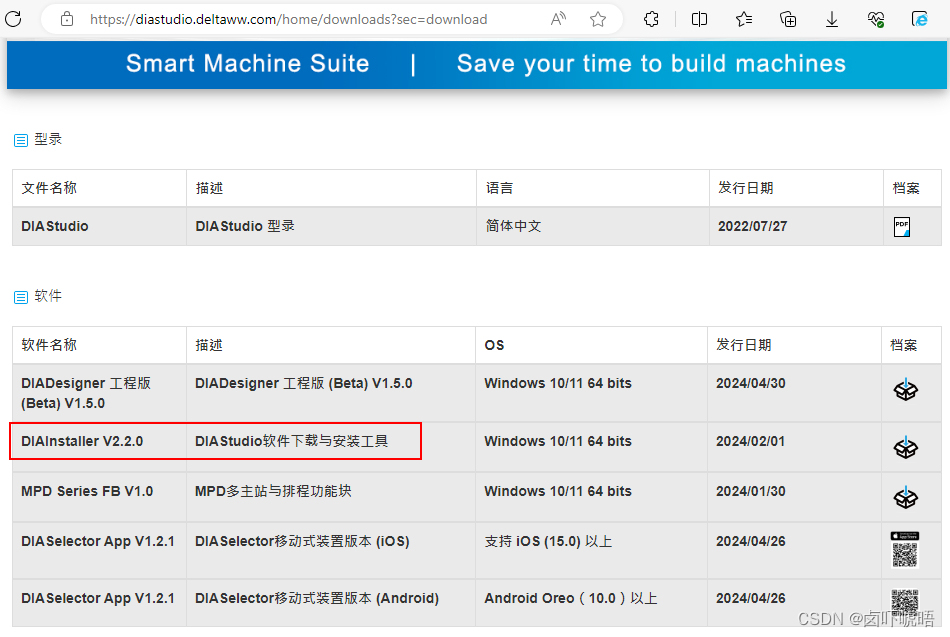Open the browser Downloads panel

pos(832,19)
